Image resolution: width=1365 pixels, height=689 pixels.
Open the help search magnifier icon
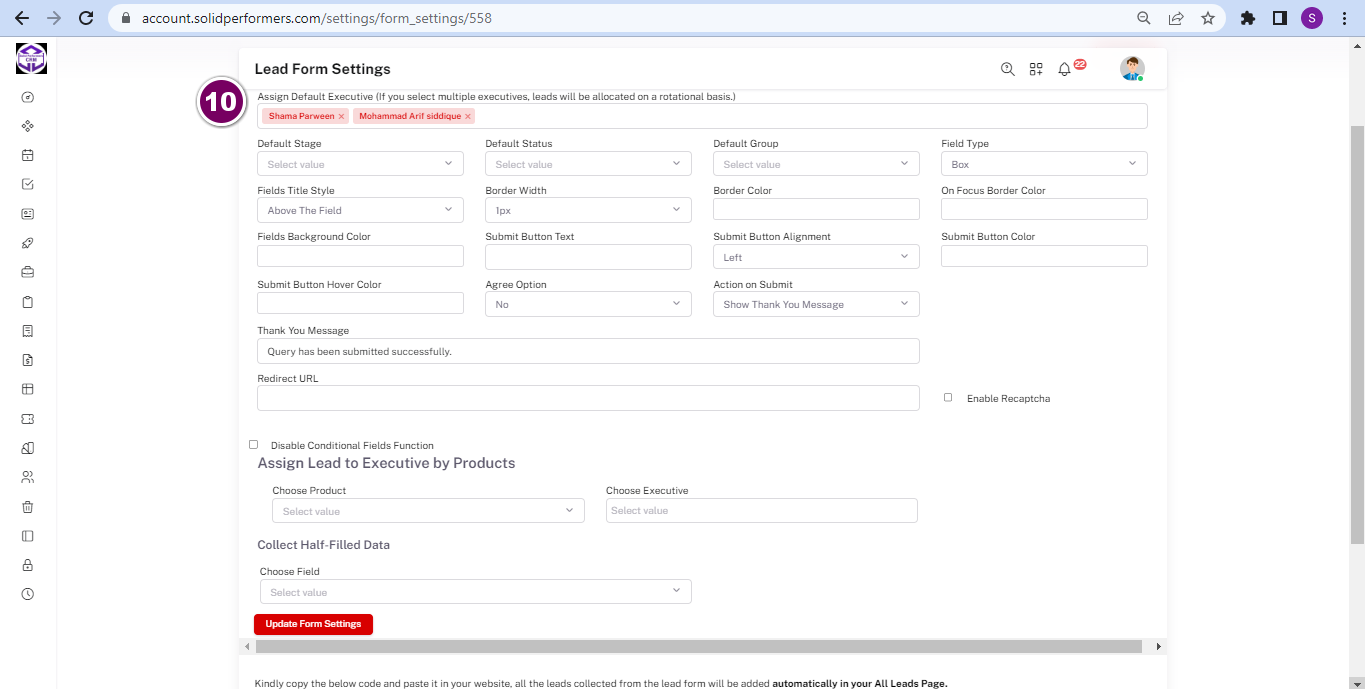pyautogui.click(x=1008, y=69)
